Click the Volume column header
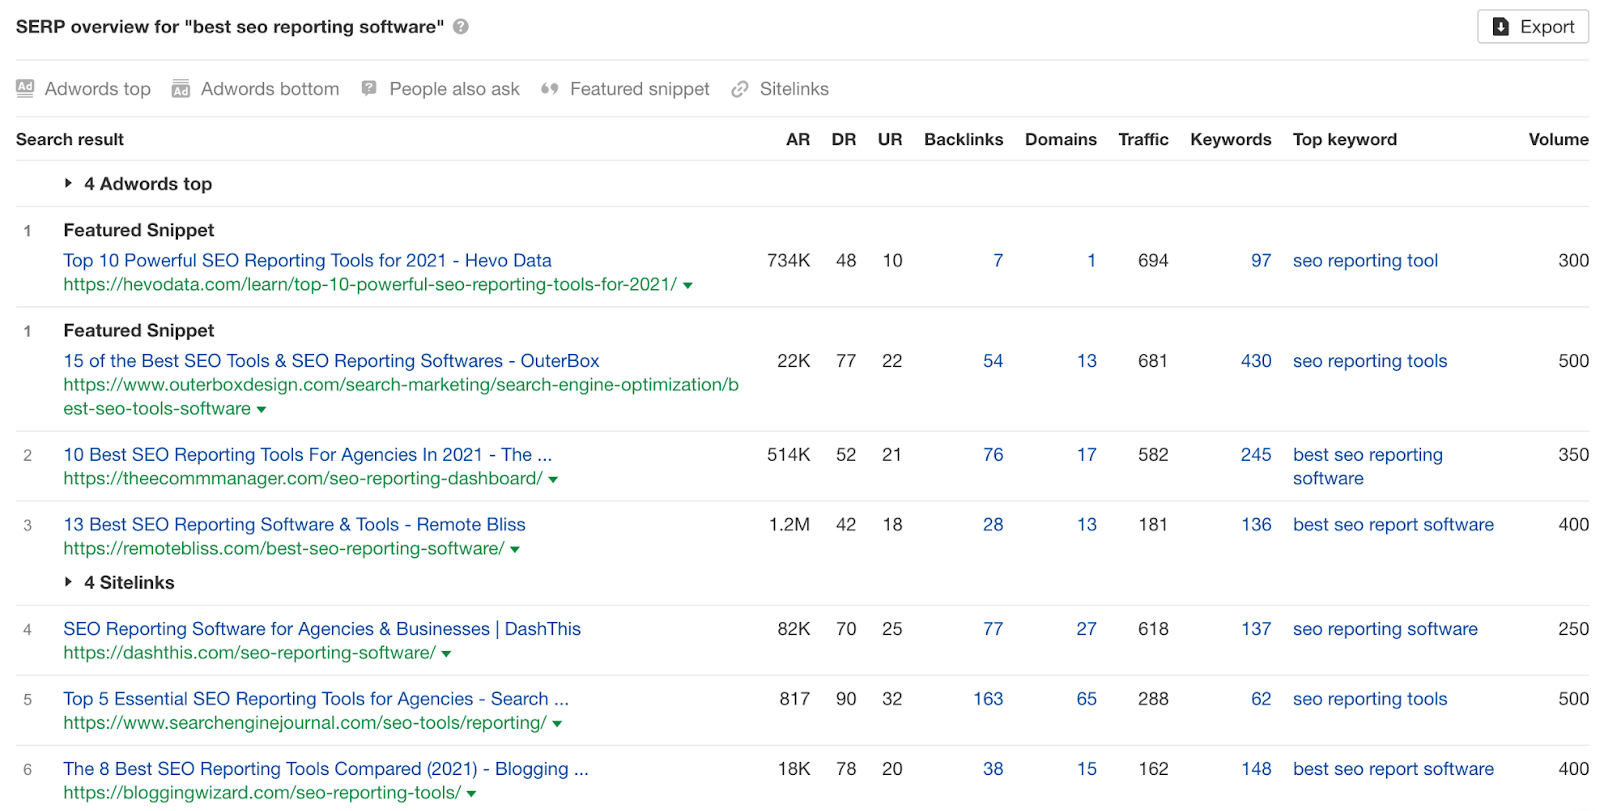Image resolution: width=1600 pixels, height=811 pixels. pyautogui.click(x=1559, y=140)
